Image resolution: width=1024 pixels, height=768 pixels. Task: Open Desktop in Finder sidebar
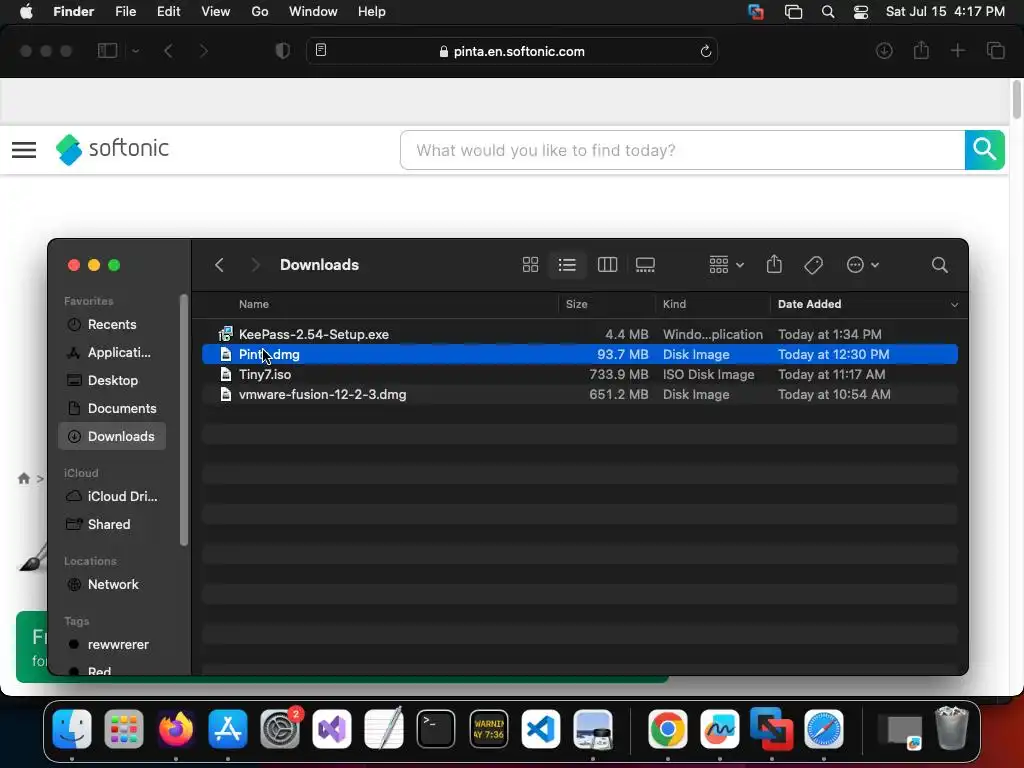click(112, 381)
